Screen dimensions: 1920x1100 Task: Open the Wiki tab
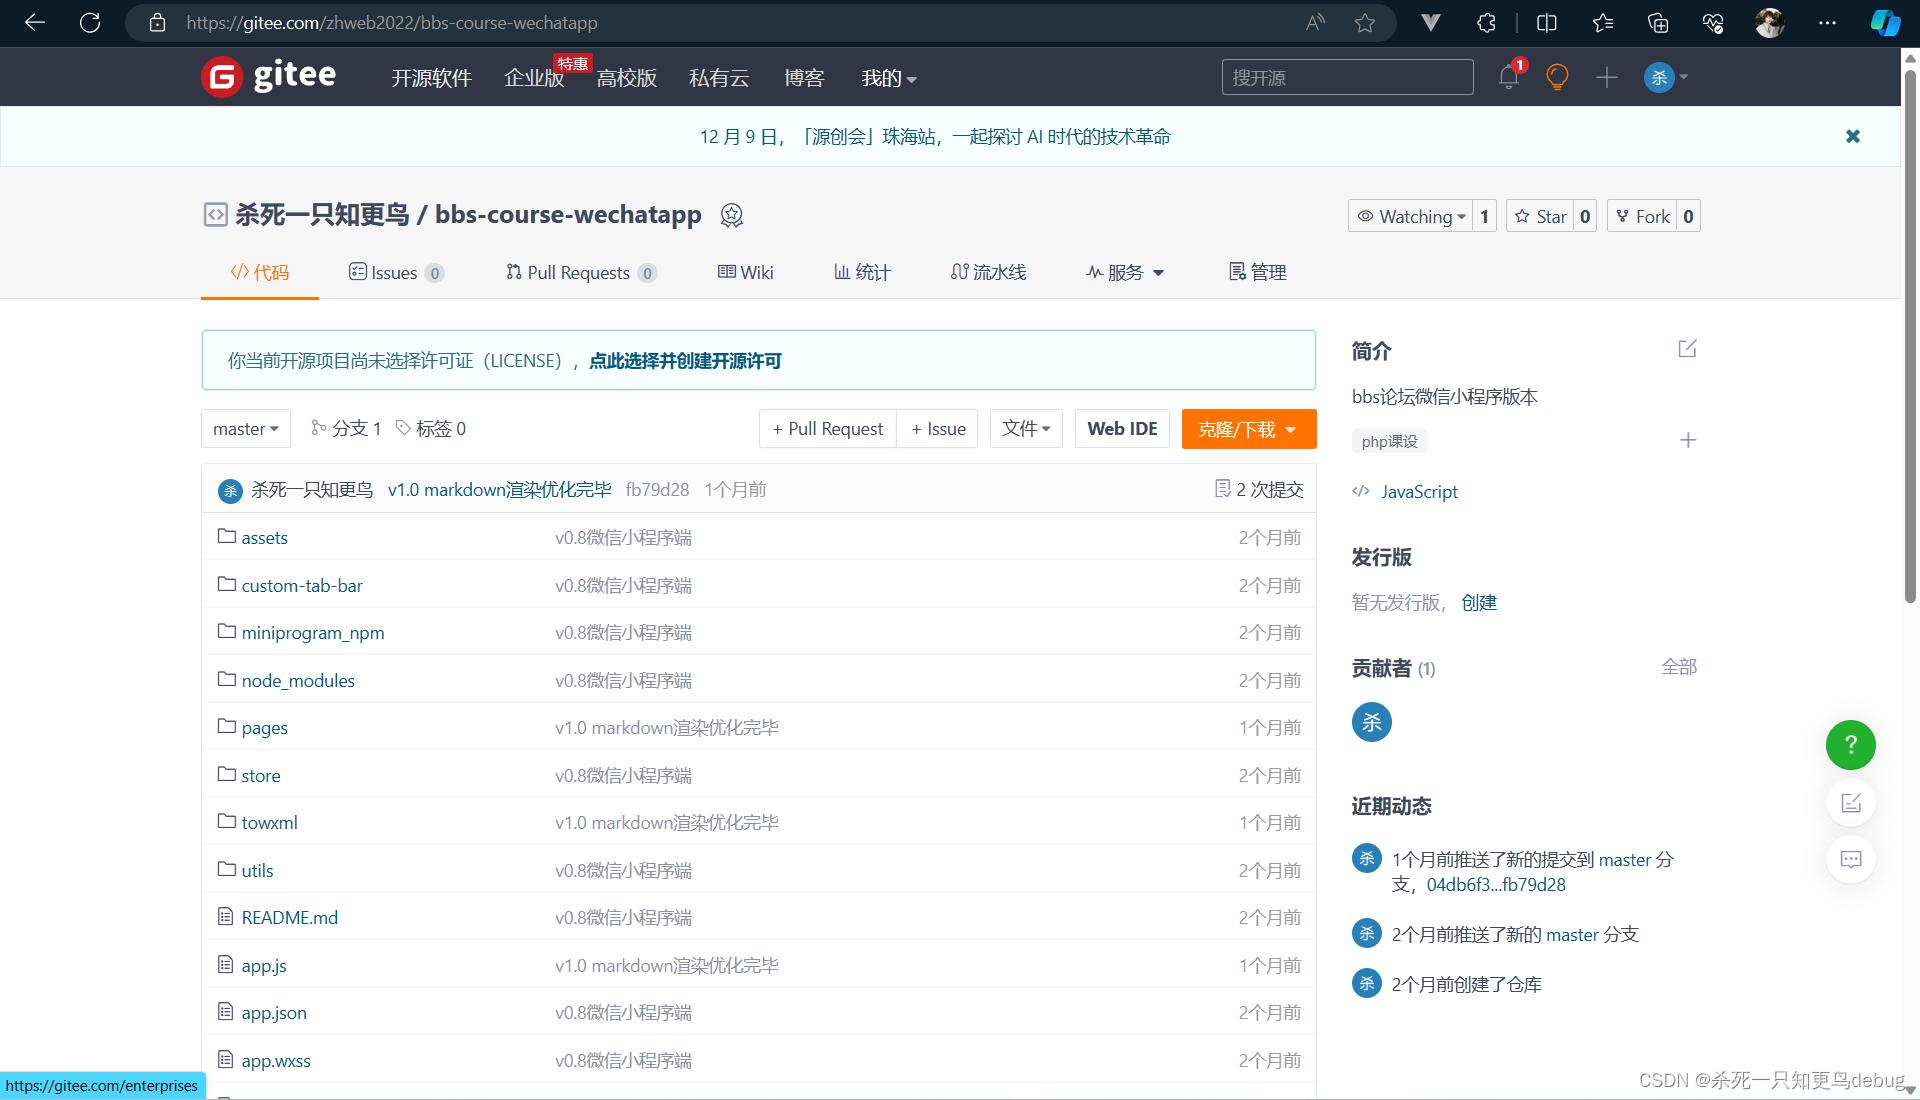coord(746,272)
